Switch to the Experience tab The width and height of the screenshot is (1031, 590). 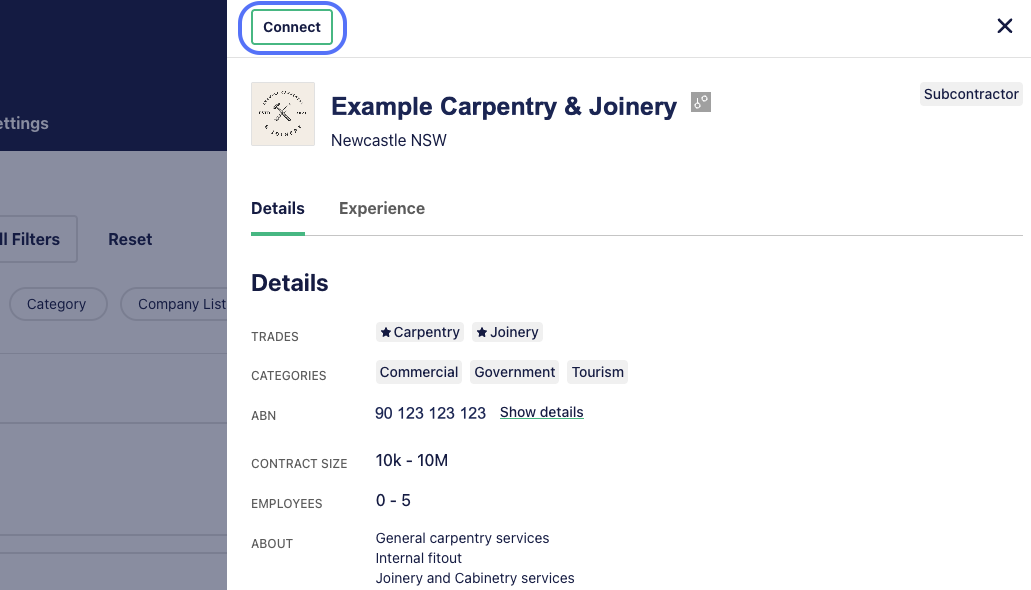pos(382,209)
